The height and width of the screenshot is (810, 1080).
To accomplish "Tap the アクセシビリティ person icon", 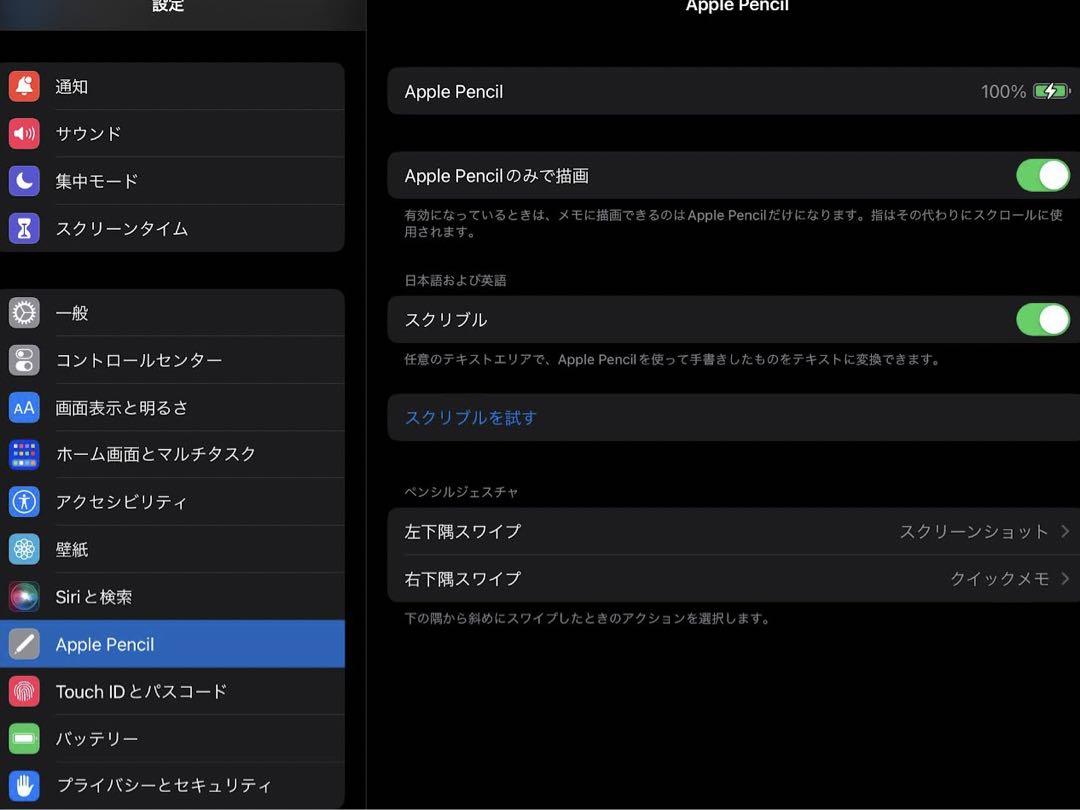I will [x=24, y=502].
